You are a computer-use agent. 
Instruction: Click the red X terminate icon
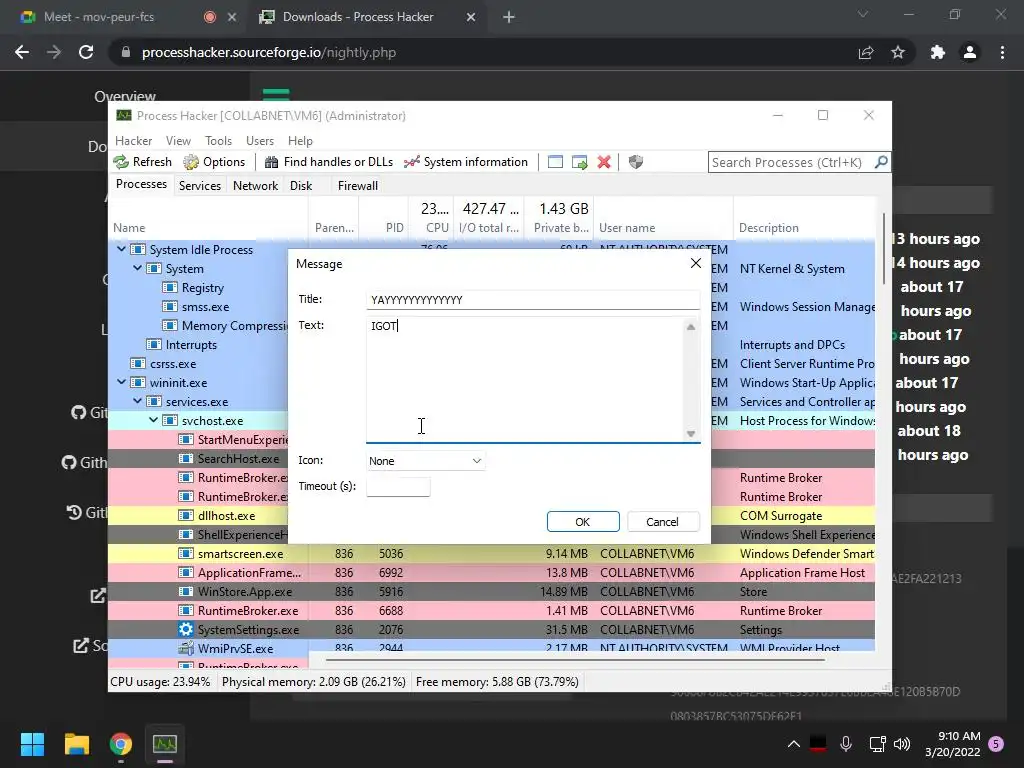[x=604, y=162]
